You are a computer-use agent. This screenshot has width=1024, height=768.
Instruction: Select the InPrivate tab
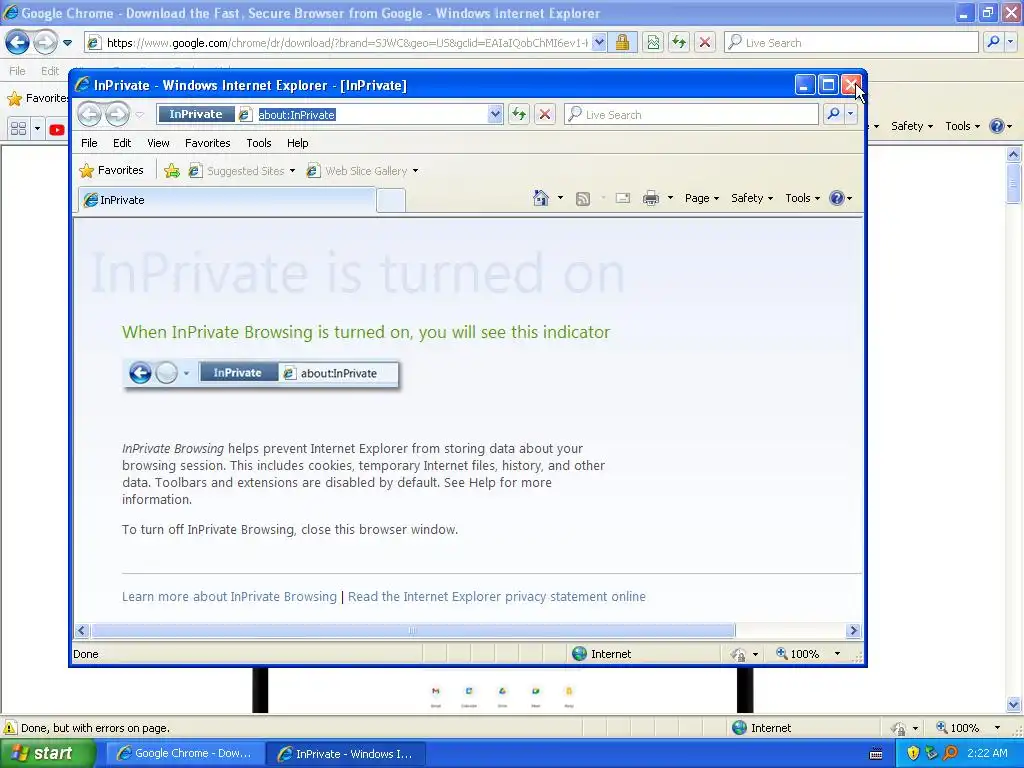pyautogui.click(x=227, y=200)
